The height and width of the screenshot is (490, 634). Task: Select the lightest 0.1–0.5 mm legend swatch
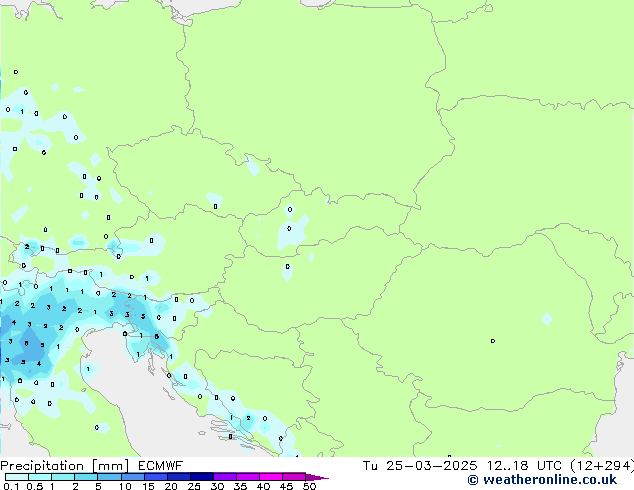coord(17,477)
